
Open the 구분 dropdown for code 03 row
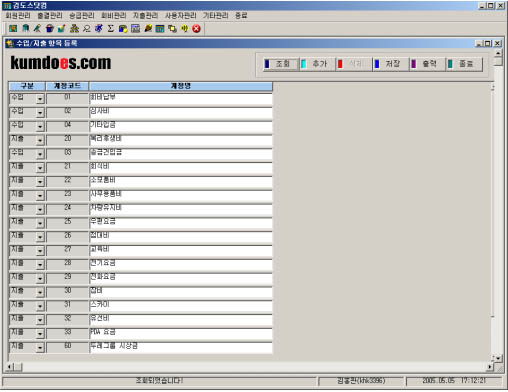pos(40,154)
